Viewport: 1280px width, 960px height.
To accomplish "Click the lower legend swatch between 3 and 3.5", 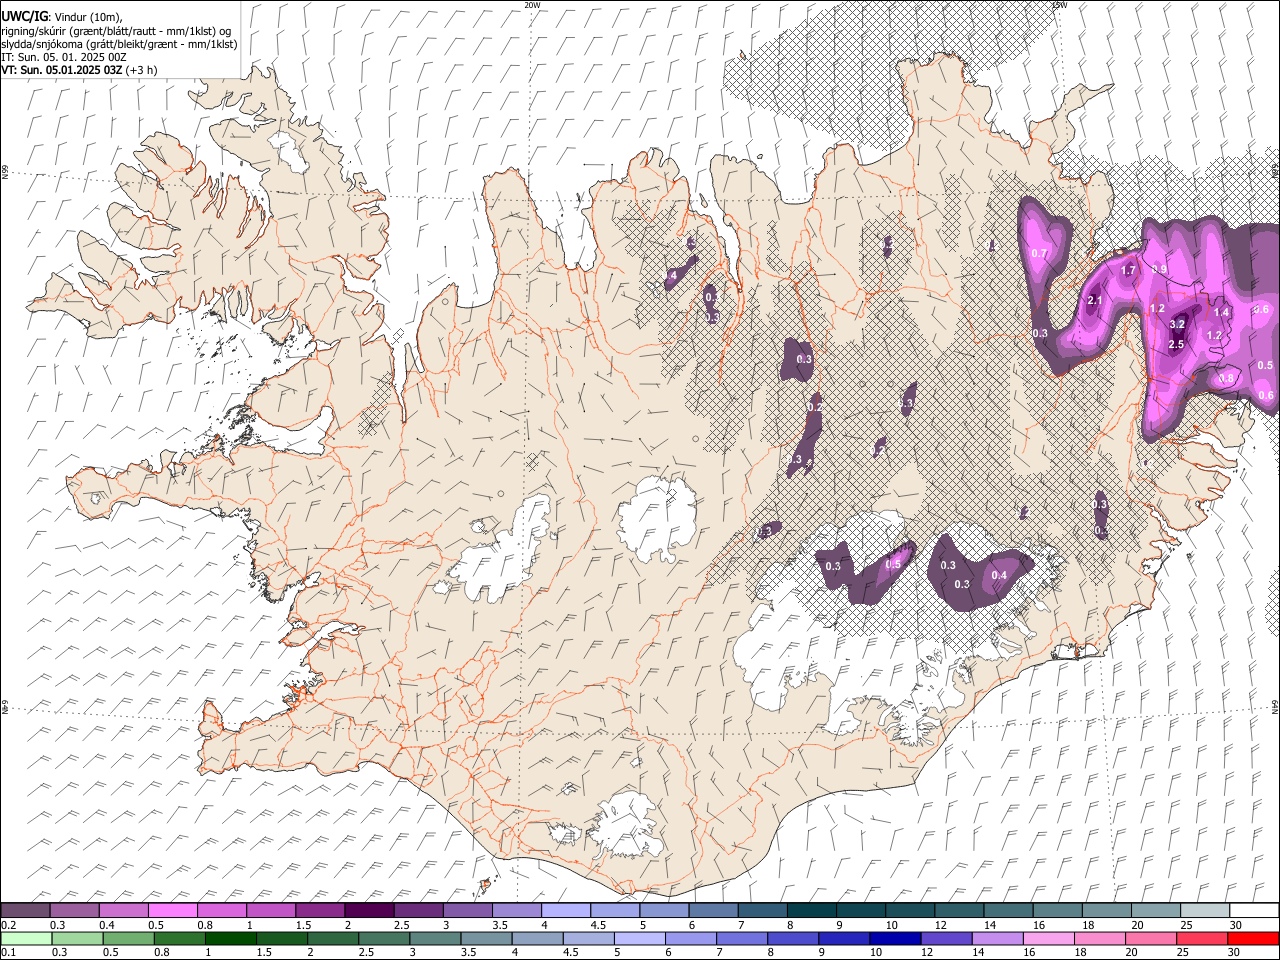I will coord(433,938).
